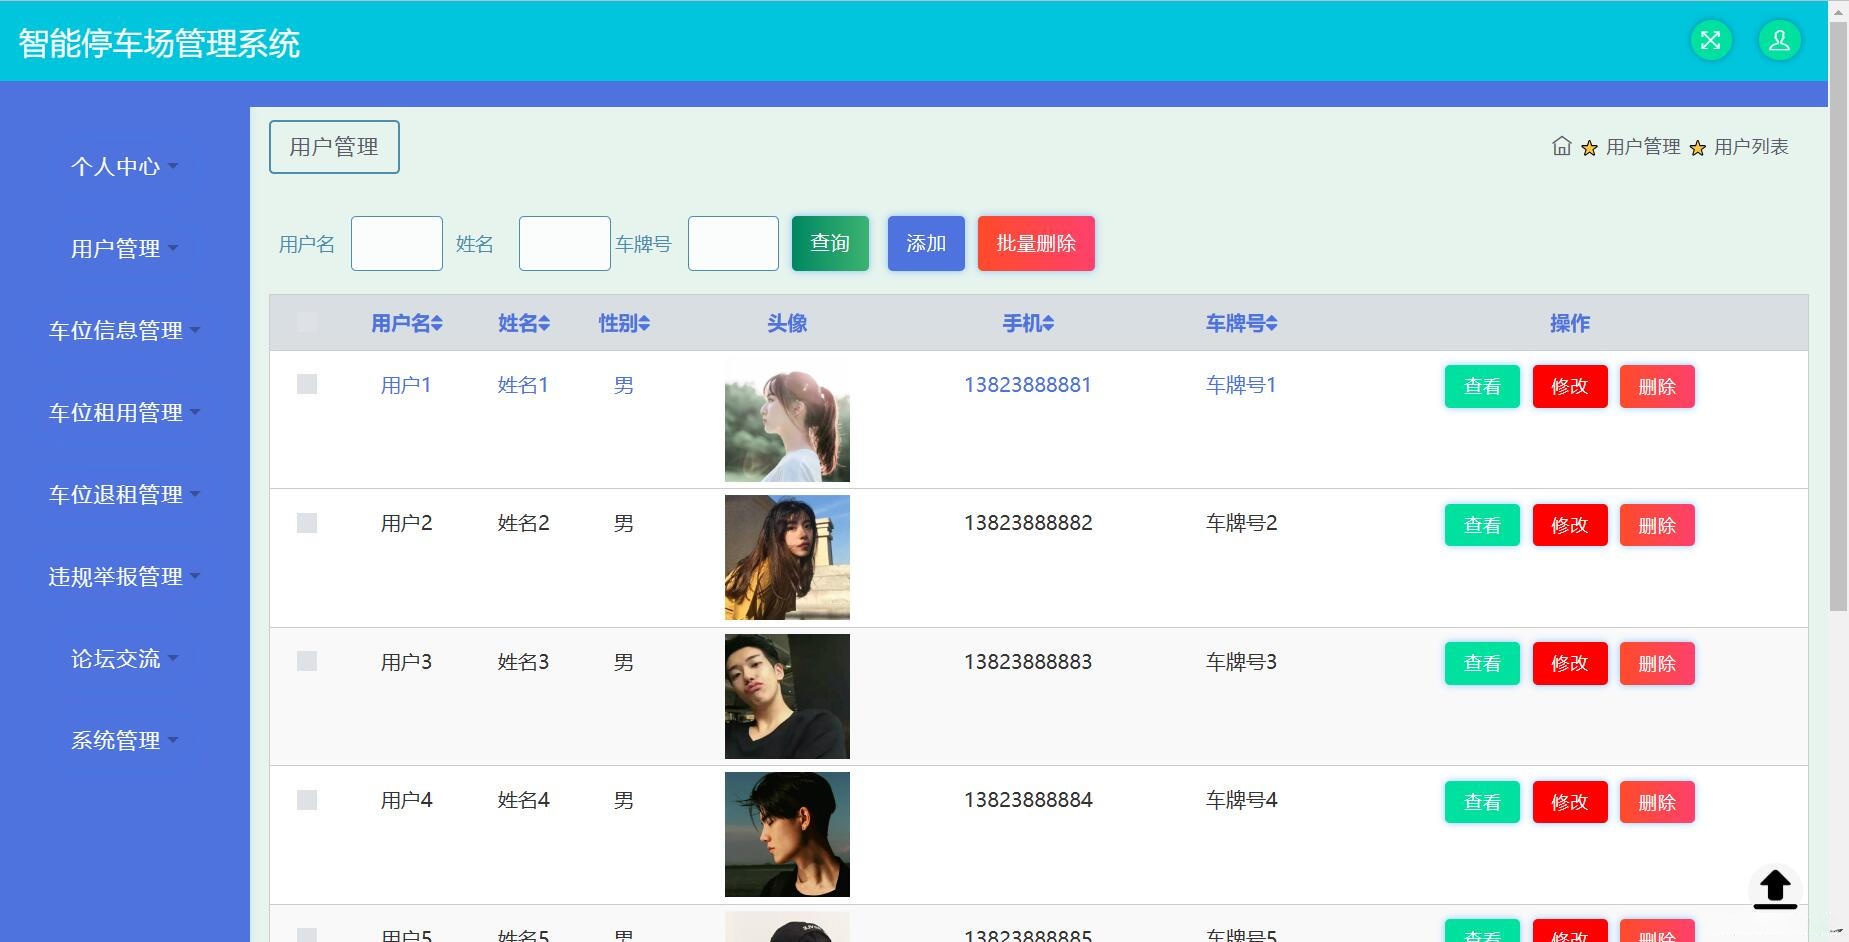Edit 用户4 with the 修改 button

(x=1570, y=802)
